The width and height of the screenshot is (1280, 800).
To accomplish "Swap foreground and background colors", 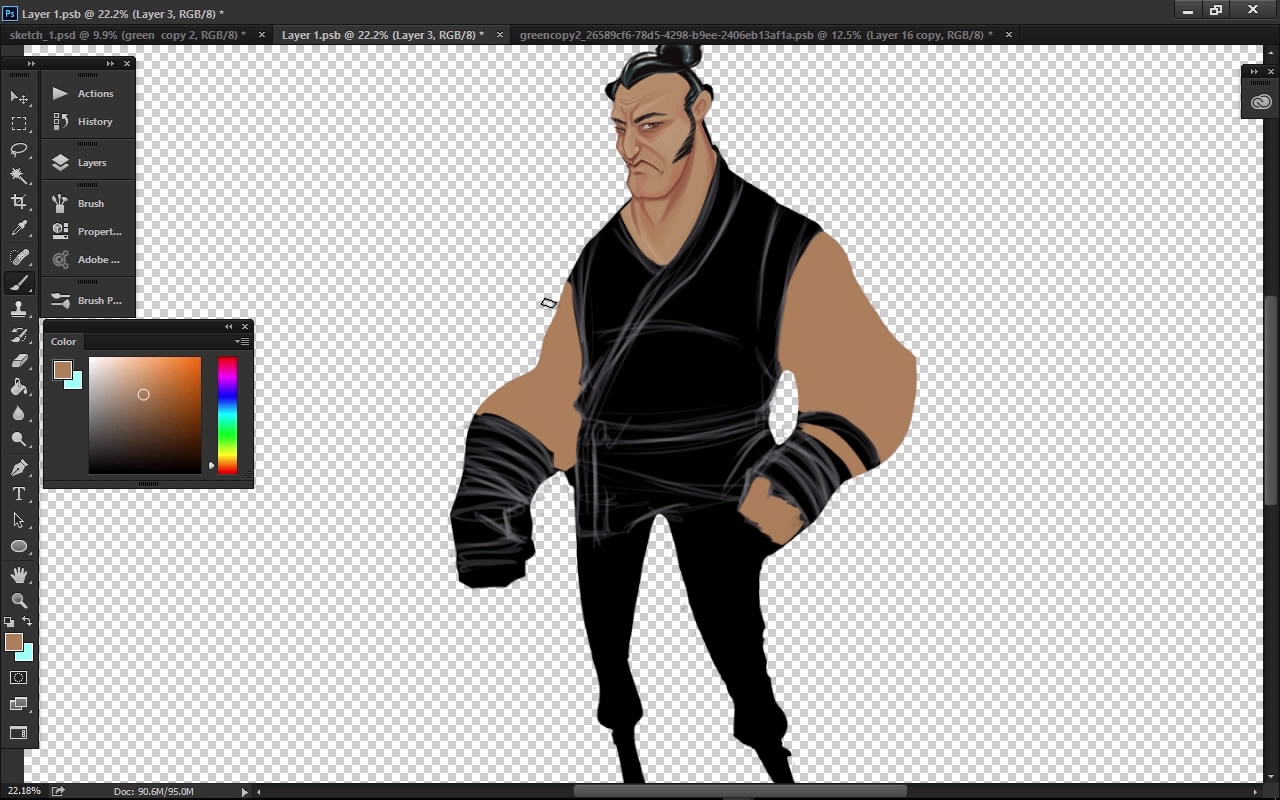I will (27, 622).
